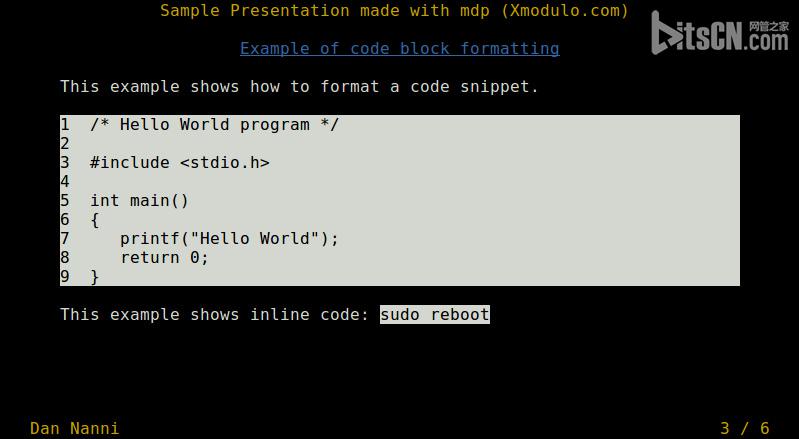Click the opening brace on line 6
Screen dimensions: 799x439
(95, 220)
